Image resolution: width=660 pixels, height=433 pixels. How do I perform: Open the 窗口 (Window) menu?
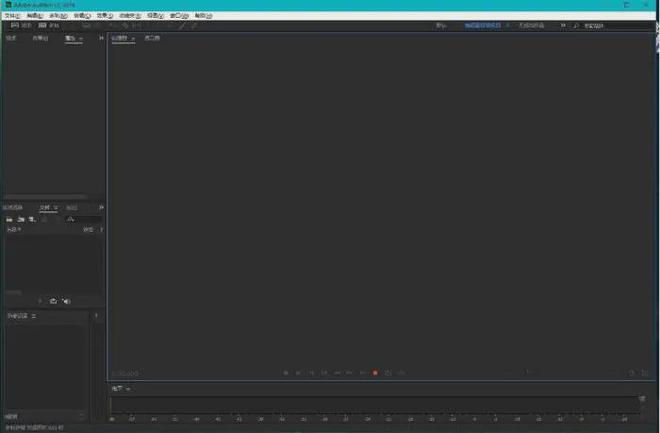179,16
